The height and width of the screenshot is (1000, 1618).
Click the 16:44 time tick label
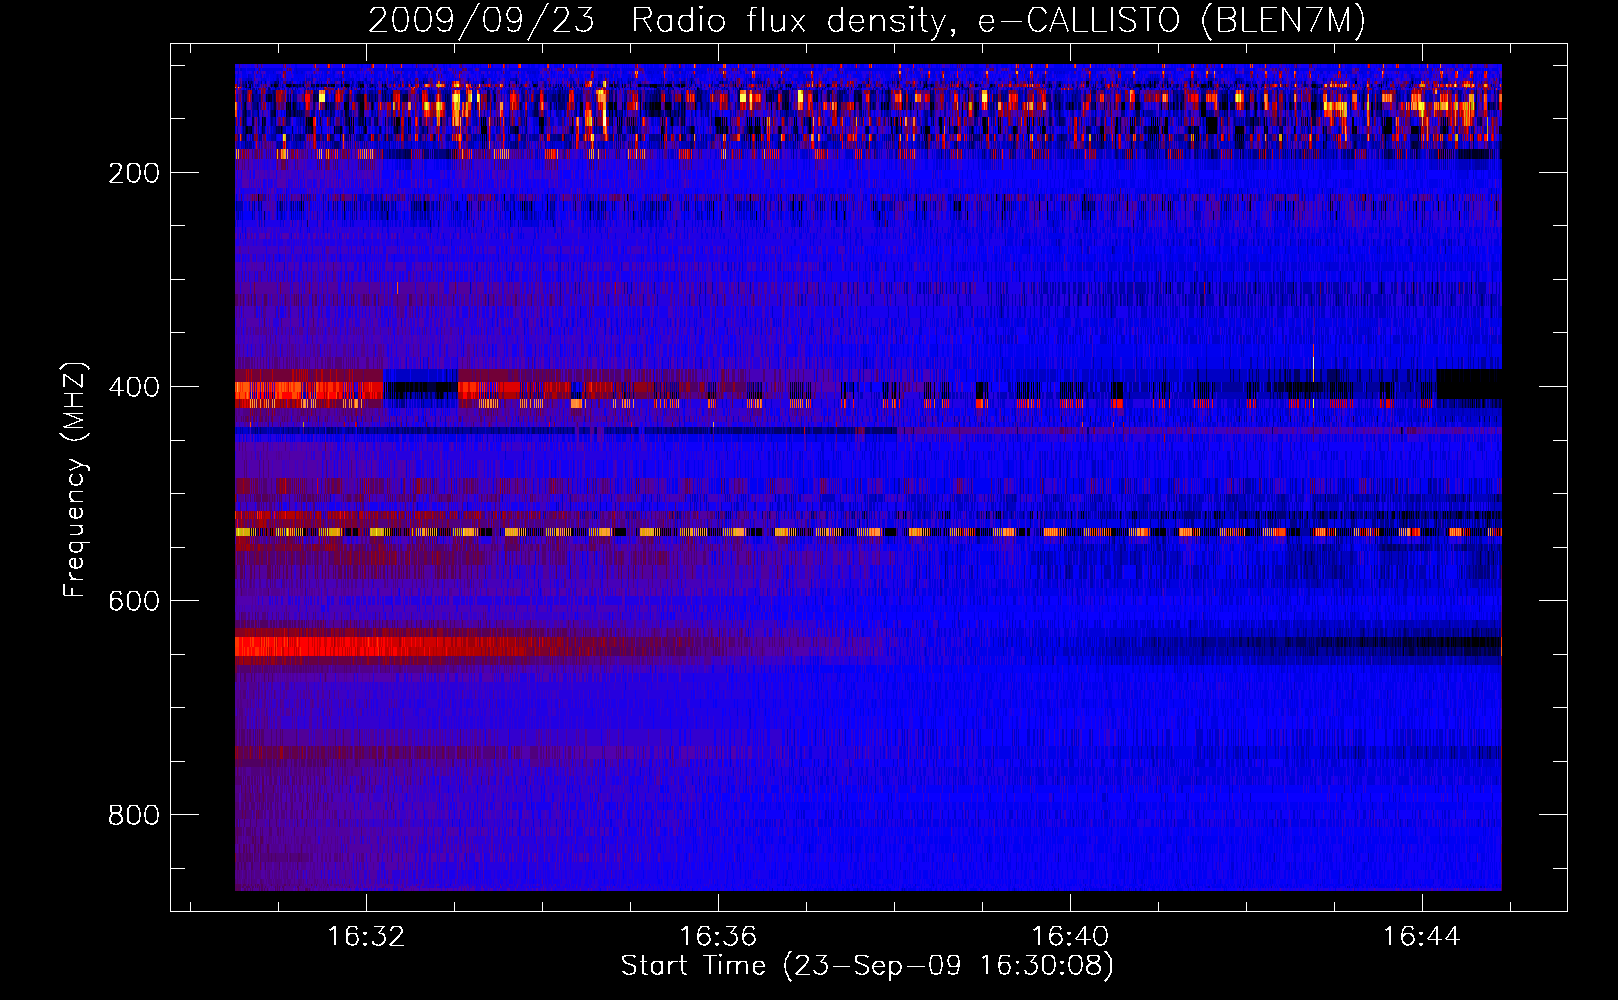1422,937
